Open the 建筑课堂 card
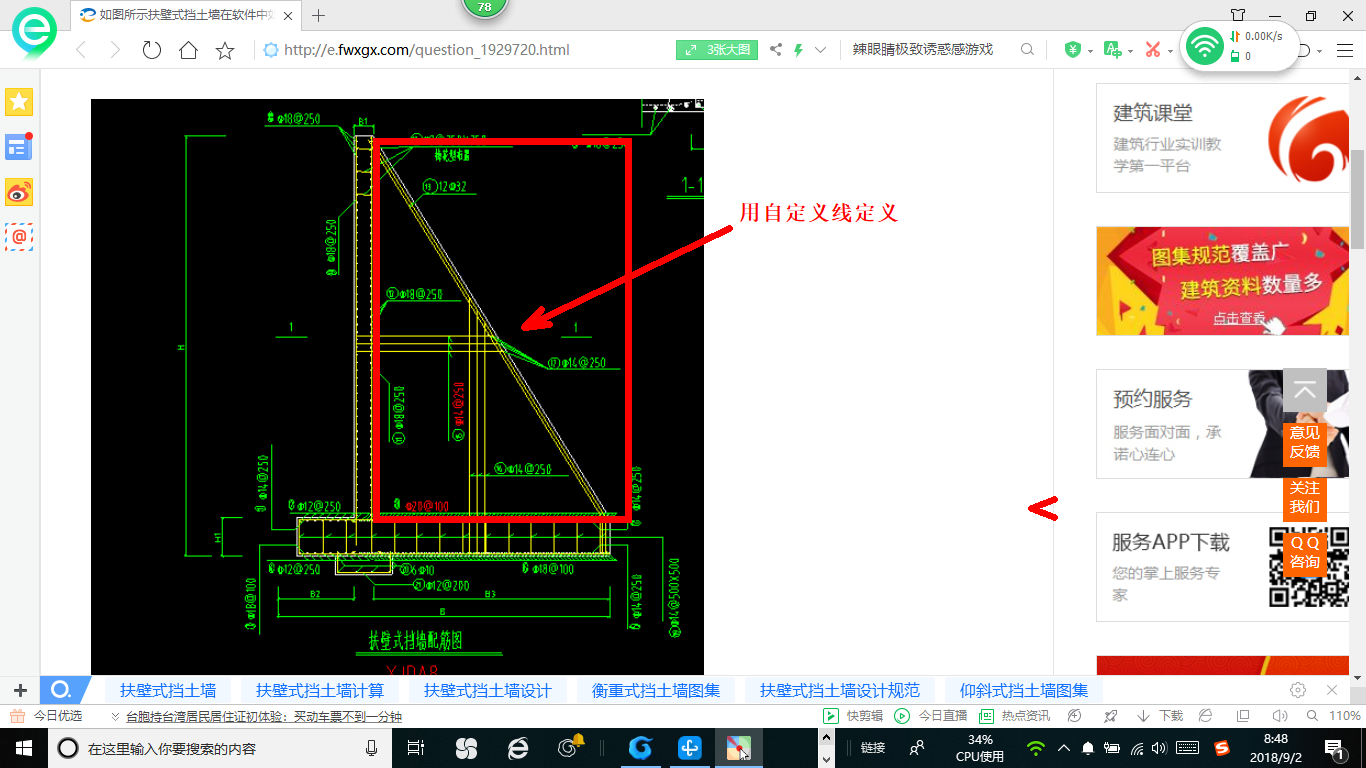The height and width of the screenshot is (768, 1366). click(1223, 138)
